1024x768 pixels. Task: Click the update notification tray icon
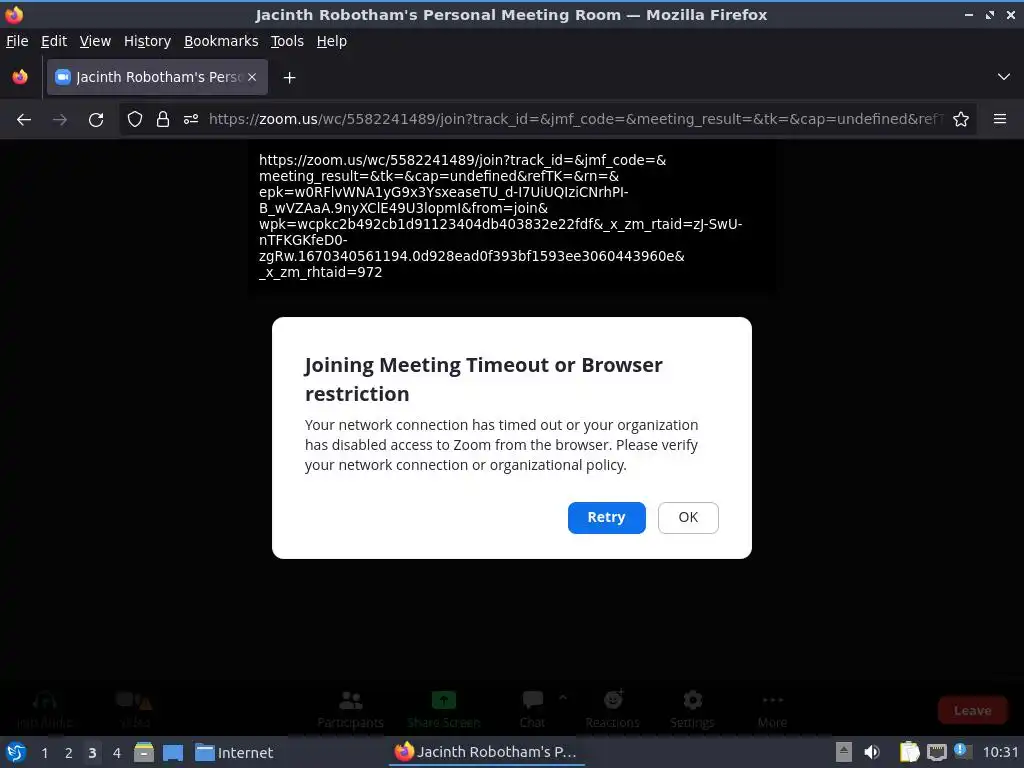[x=963, y=751]
